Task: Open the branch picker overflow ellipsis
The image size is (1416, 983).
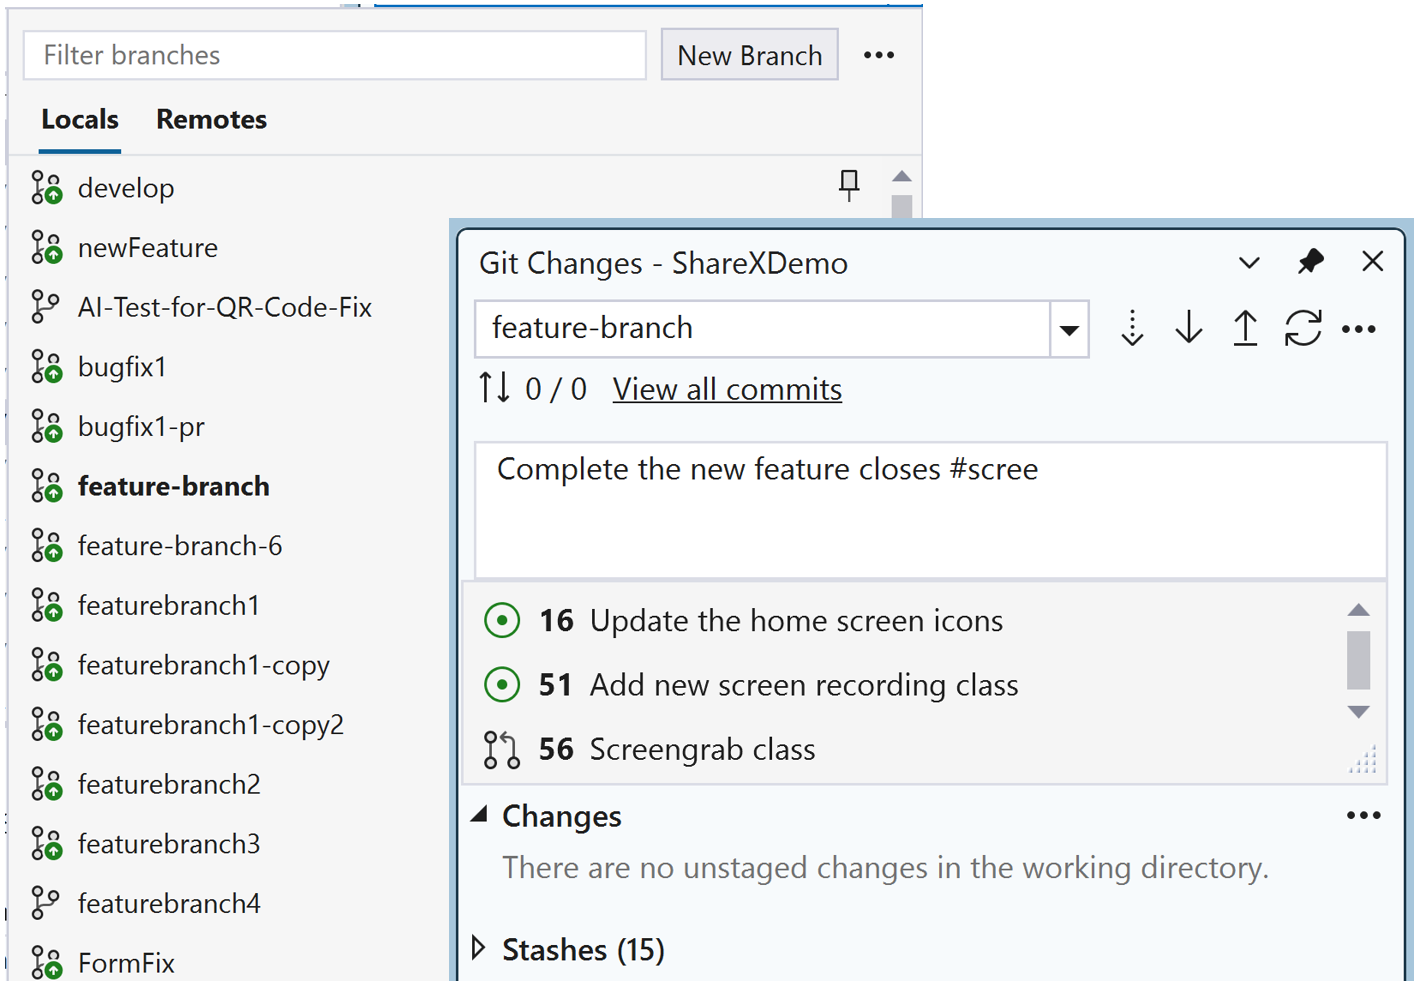Action: pos(879,55)
